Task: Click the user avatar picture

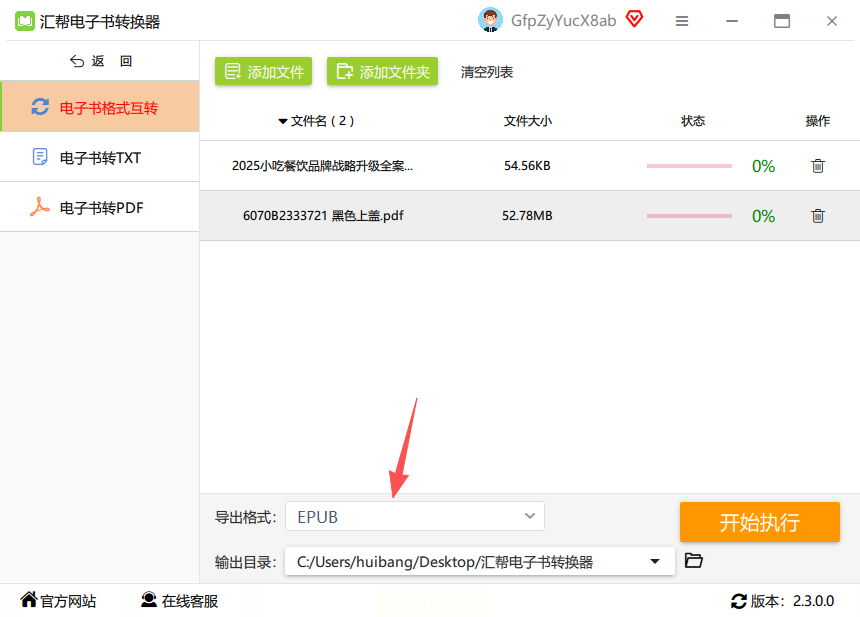Action: tap(490, 20)
